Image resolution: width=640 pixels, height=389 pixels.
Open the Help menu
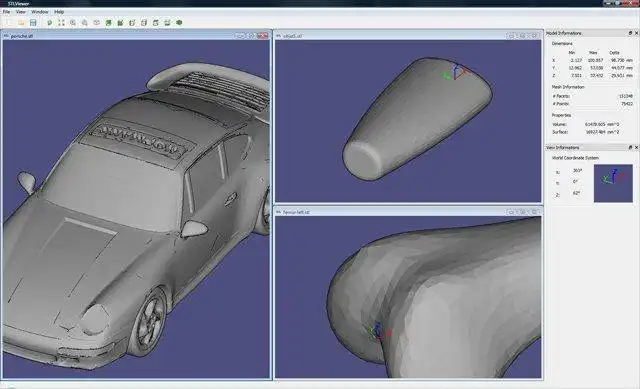(x=59, y=12)
